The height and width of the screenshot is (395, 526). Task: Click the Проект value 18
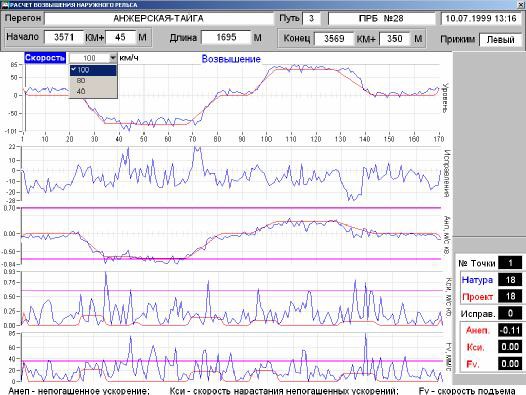point(510,296)
